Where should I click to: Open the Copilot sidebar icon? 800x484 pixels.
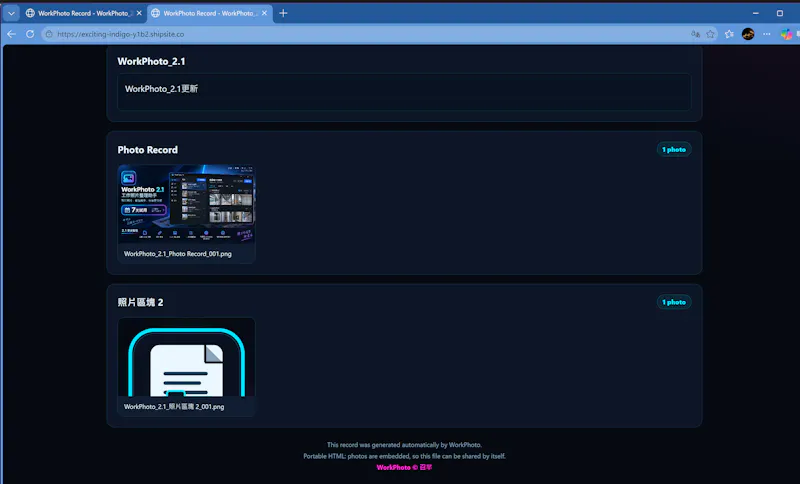click(787, 34)
